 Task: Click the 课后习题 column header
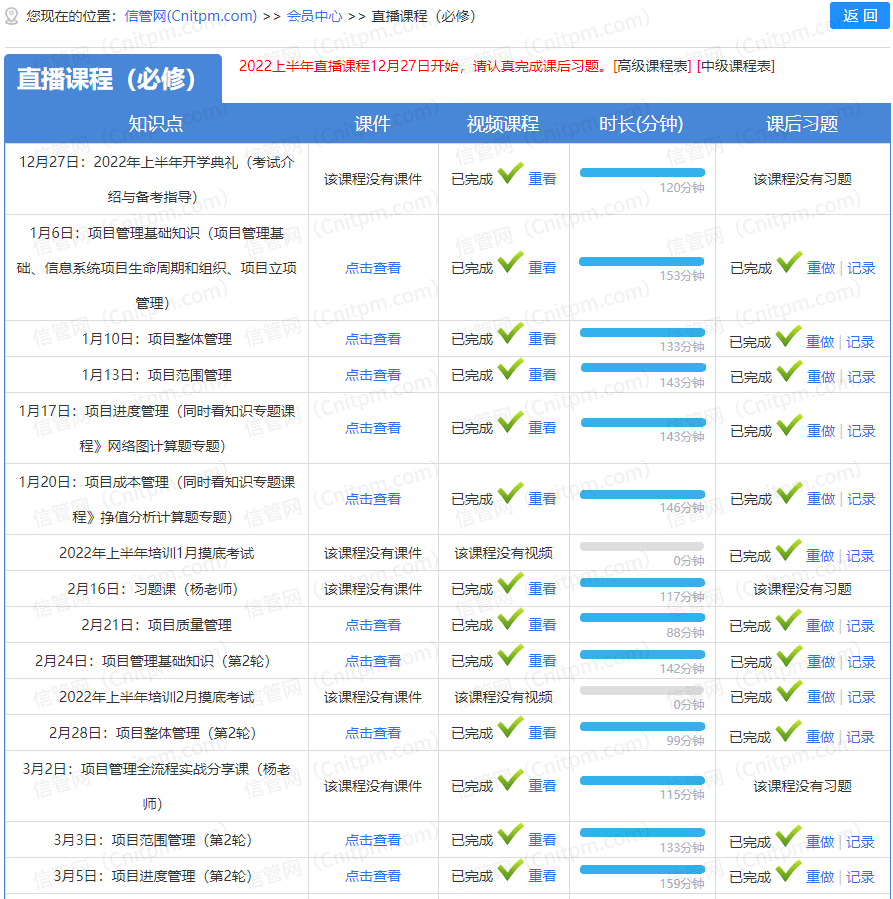802,124
